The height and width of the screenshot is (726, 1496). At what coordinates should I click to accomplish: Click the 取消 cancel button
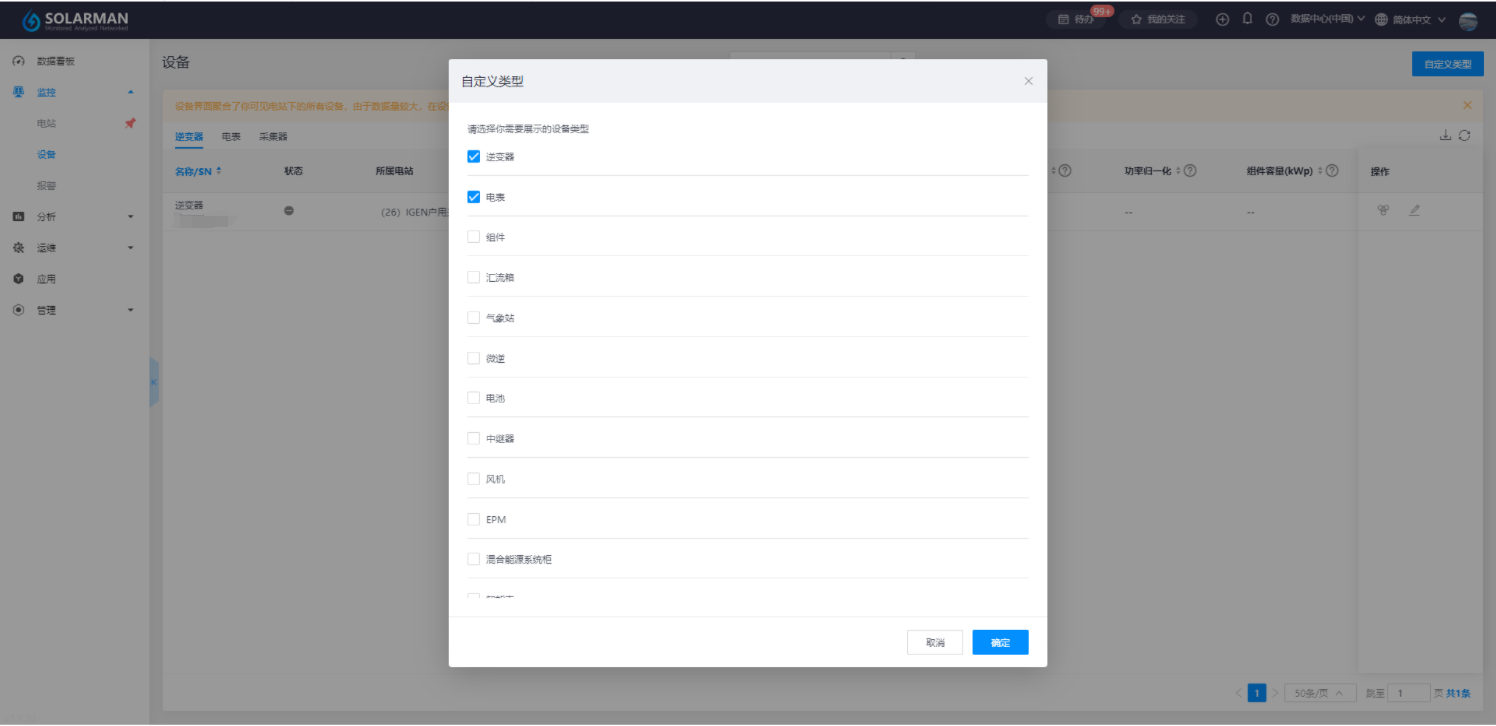(x=935, y=643)
